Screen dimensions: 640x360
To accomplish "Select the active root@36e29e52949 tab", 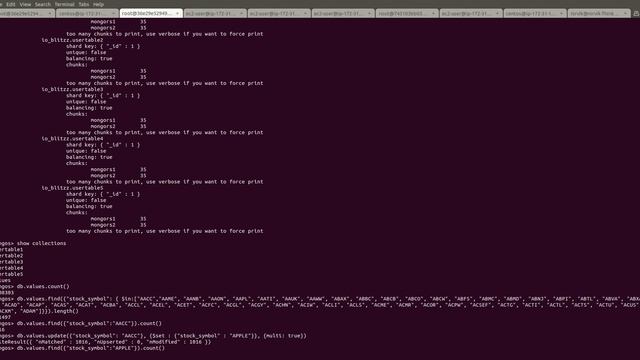I will coord(151,13).
